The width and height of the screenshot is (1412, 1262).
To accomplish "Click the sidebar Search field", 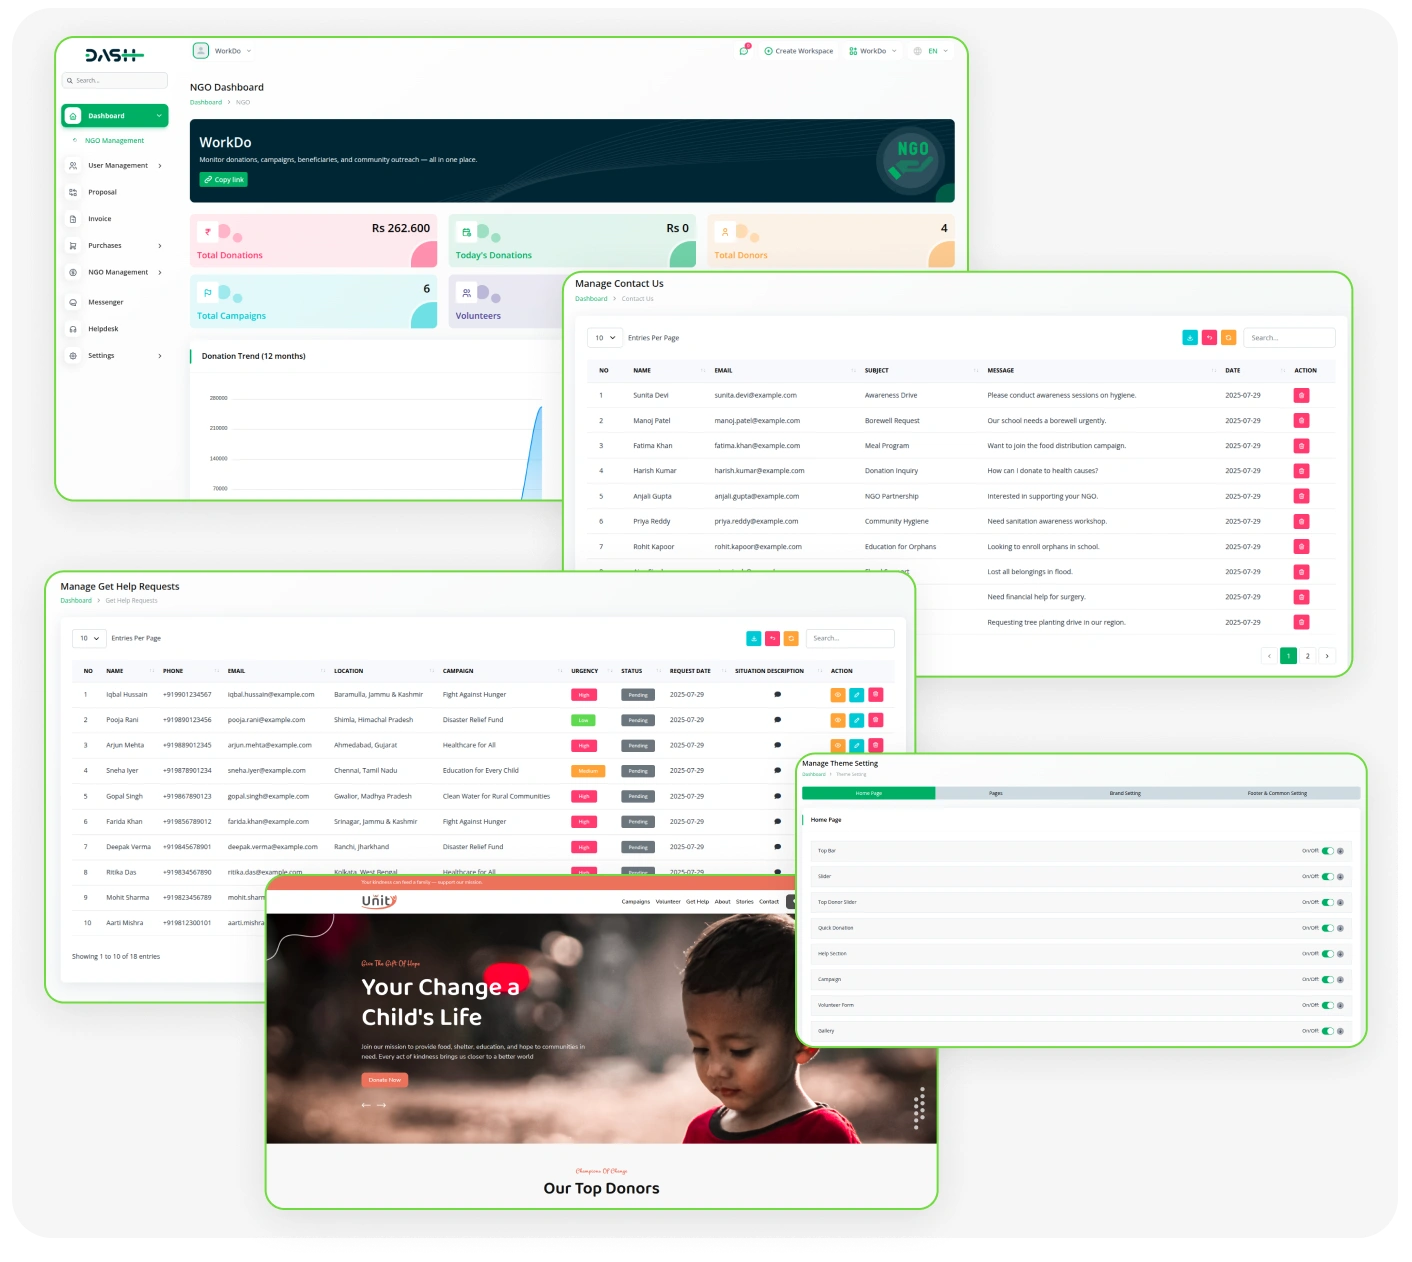I will coord(115,80).
